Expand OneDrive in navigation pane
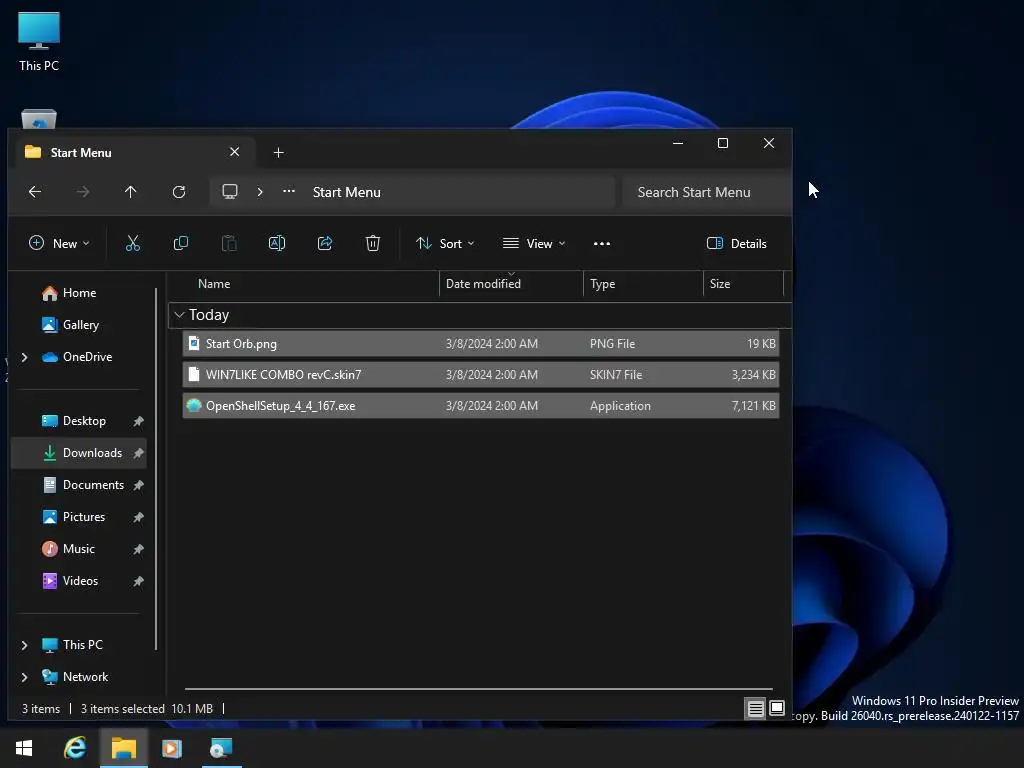 pos(25,357)
